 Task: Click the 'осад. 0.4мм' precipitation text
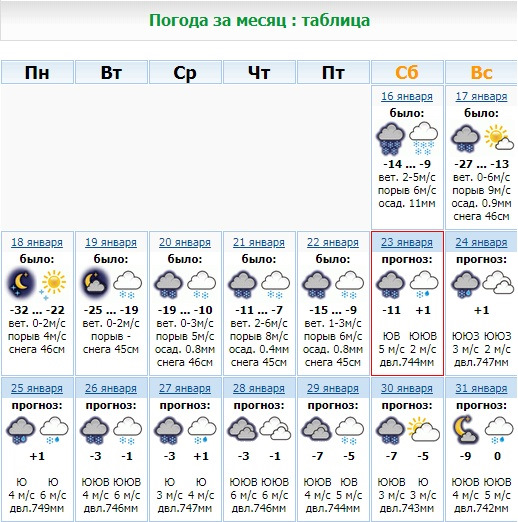click(x=259, y=349)
